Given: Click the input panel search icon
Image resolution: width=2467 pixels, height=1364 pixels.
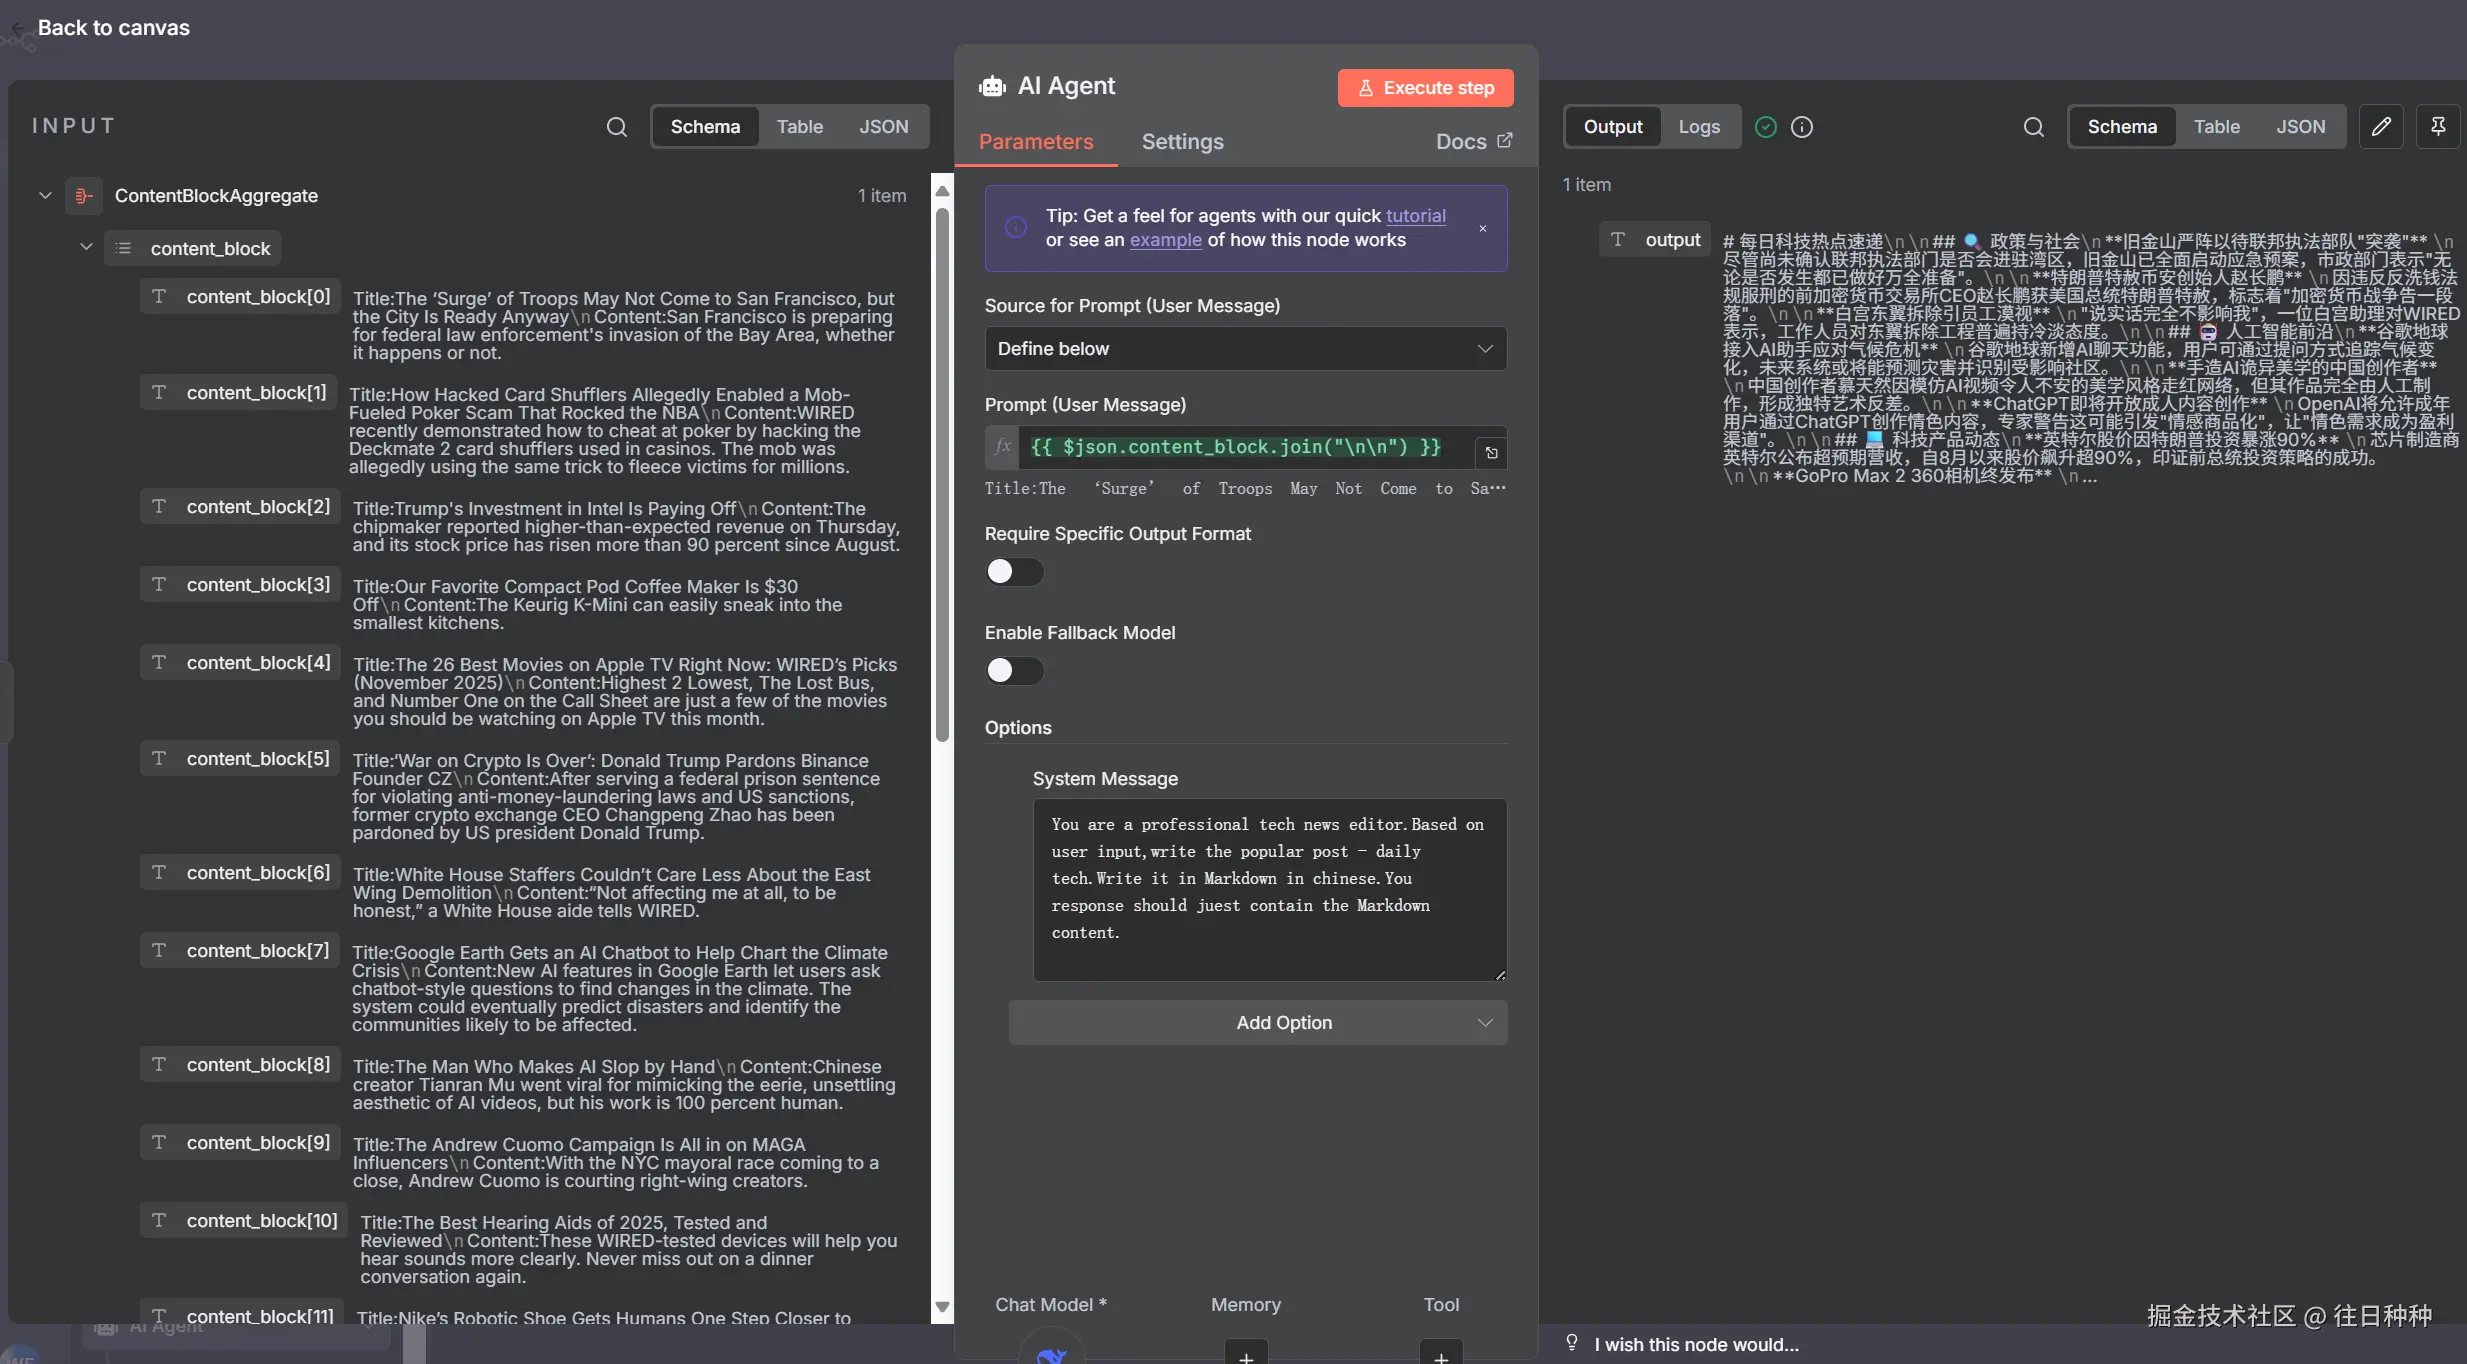Looking at the screenshot, I should pos(617,127).
